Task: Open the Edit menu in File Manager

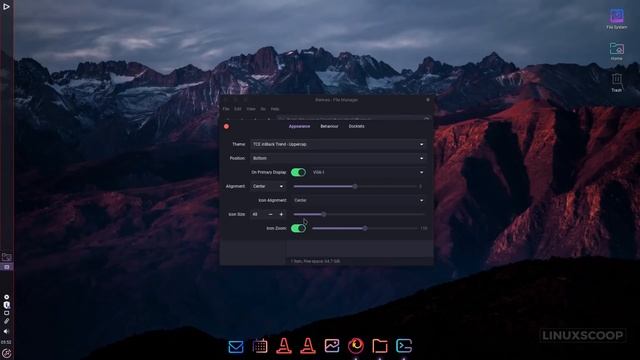Action: (x=238, y=109)
